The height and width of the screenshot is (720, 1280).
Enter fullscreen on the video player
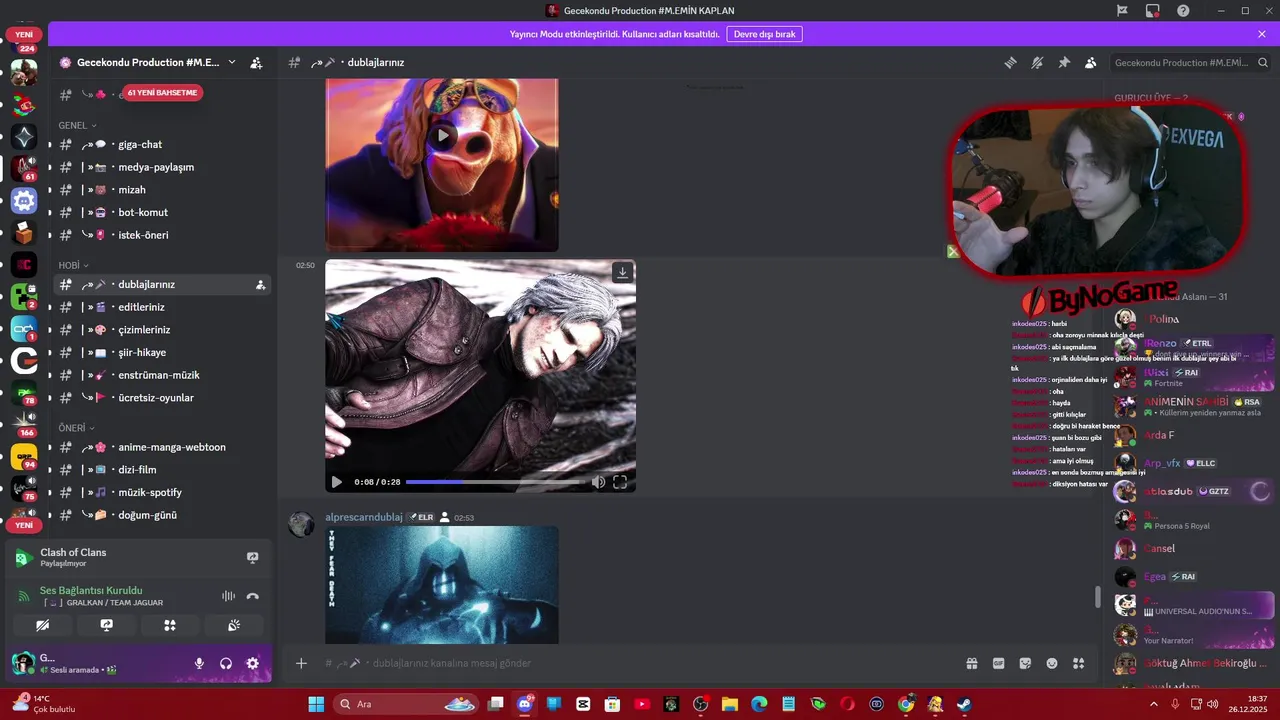(620, 482)
